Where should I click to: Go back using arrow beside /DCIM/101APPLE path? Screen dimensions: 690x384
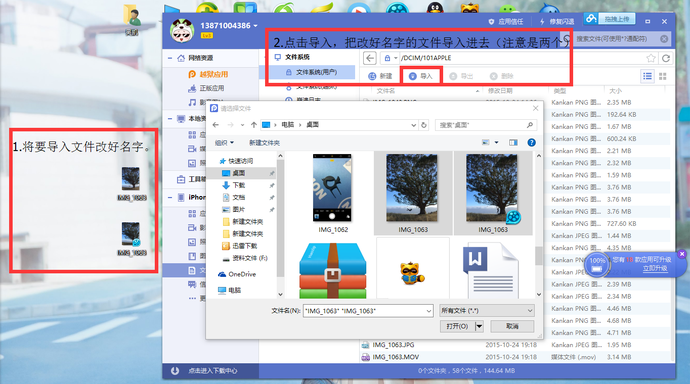[370, 58]
